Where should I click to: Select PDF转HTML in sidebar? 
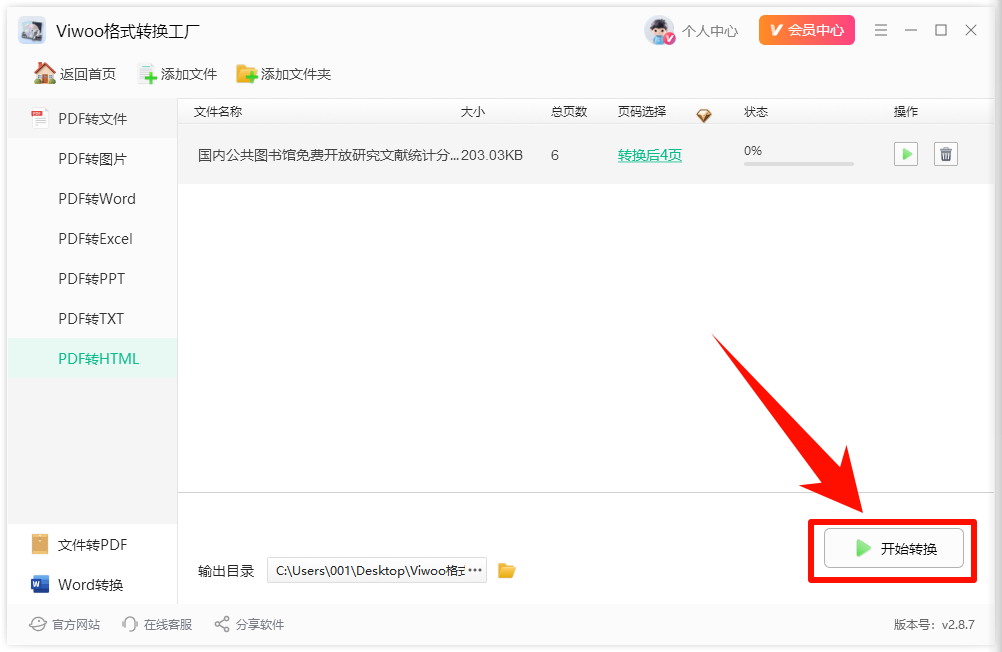92,359
